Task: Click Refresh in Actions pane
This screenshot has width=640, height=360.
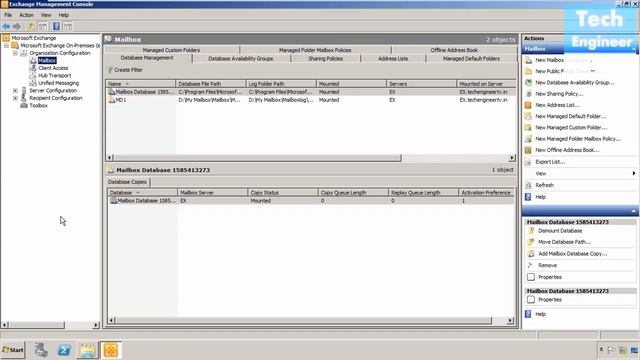Action: pos(544,185)
